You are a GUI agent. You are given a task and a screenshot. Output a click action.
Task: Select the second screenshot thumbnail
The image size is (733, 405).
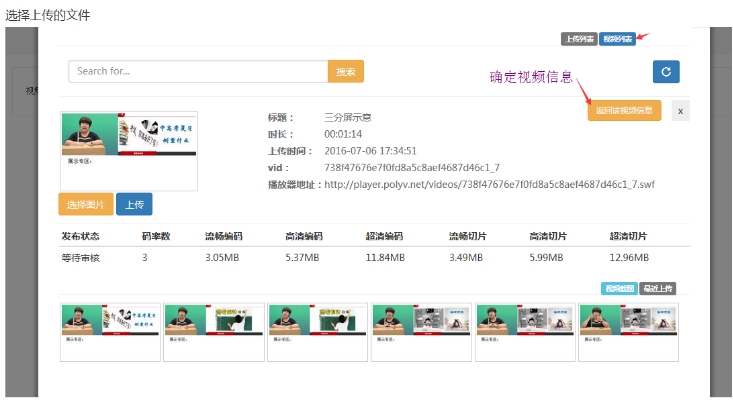[214, 332]
